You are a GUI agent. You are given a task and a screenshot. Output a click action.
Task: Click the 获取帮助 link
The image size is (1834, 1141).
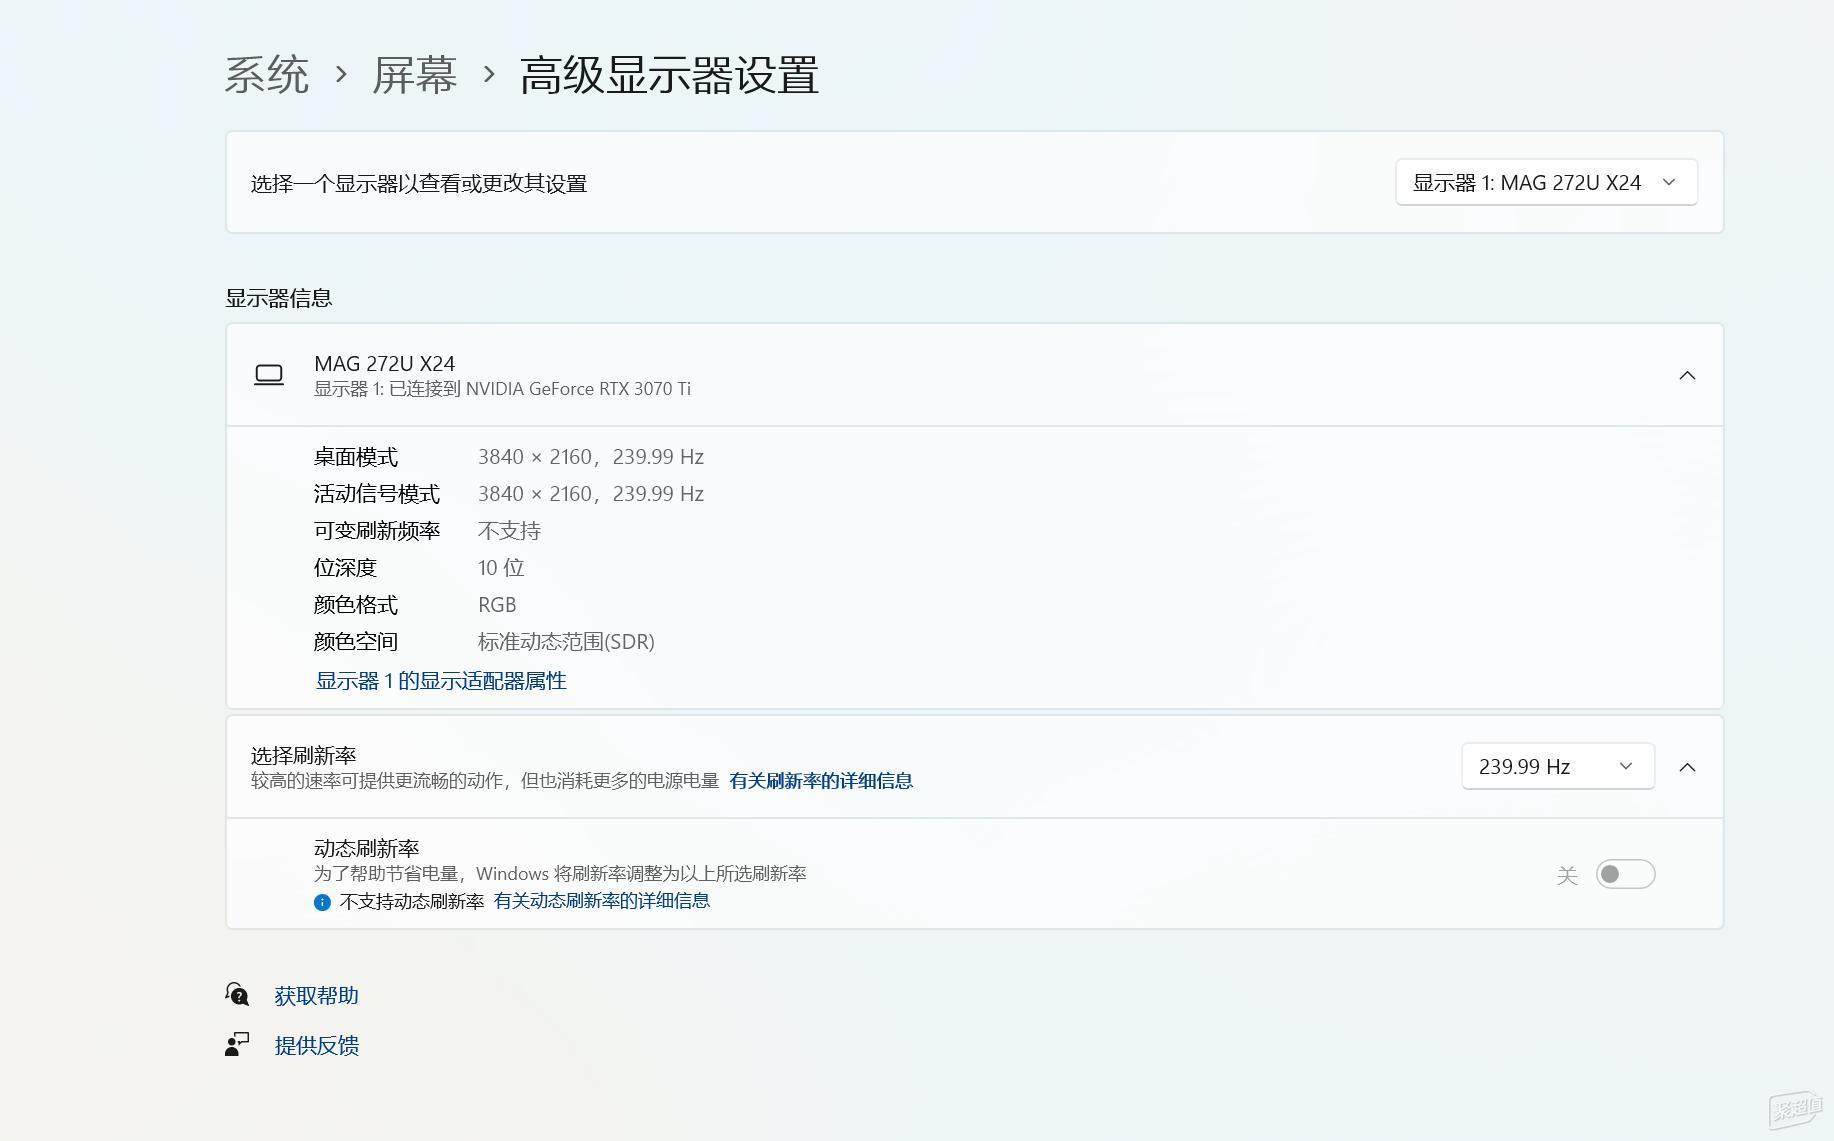(316, 995)
